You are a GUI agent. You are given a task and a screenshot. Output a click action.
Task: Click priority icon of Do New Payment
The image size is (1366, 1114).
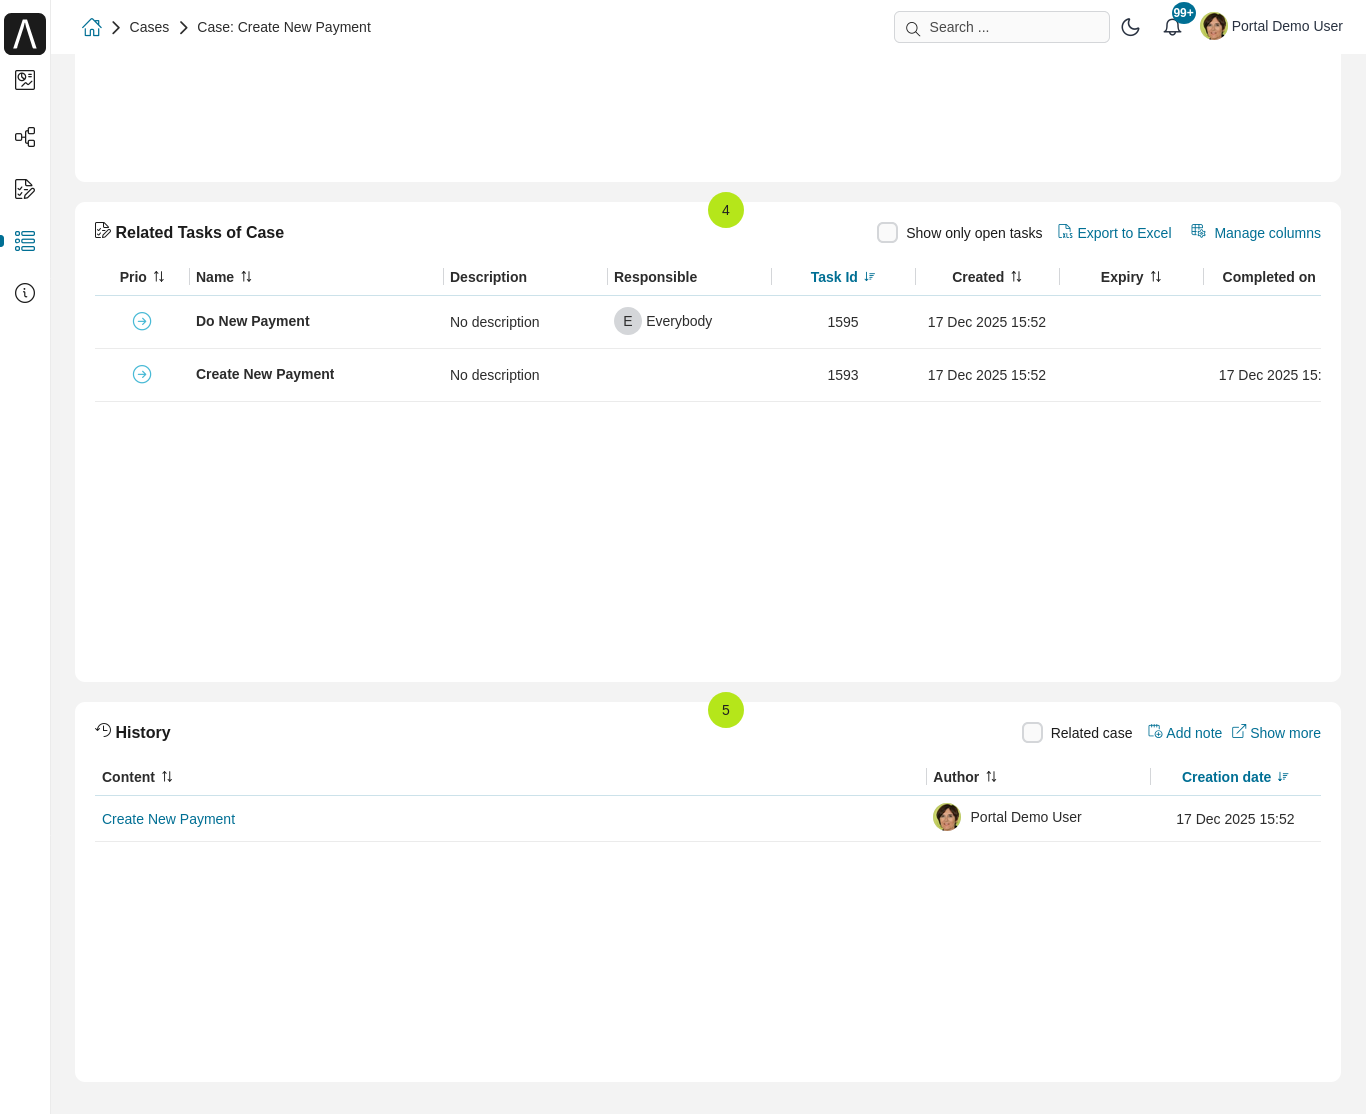click(142, 321)
